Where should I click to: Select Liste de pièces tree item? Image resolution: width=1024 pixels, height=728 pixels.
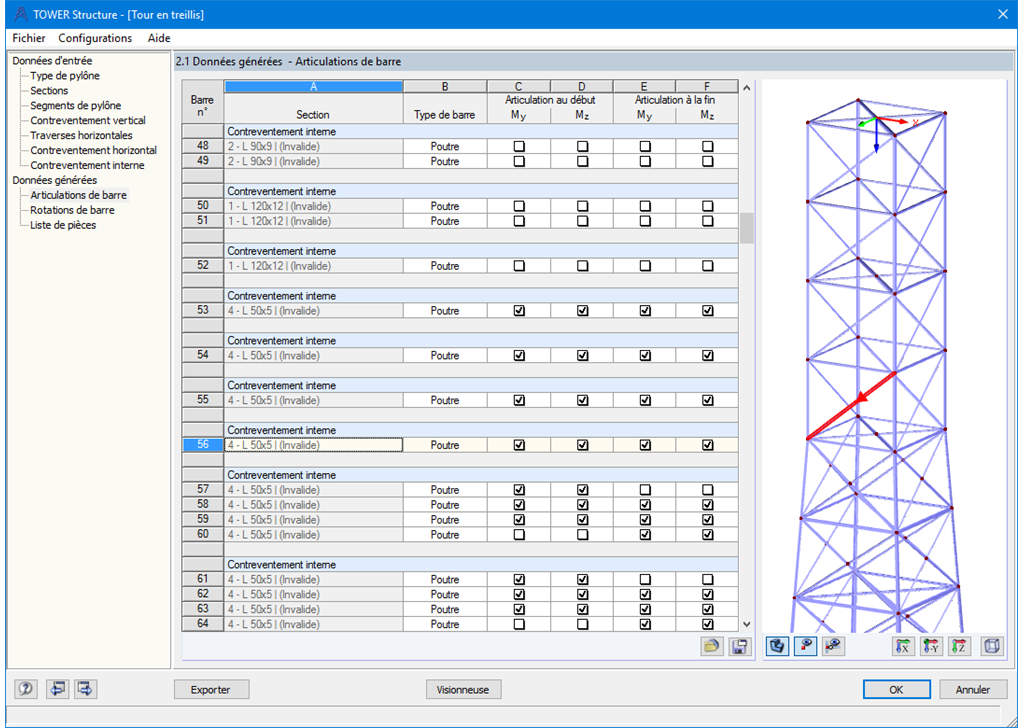click(x=63, y=225)
